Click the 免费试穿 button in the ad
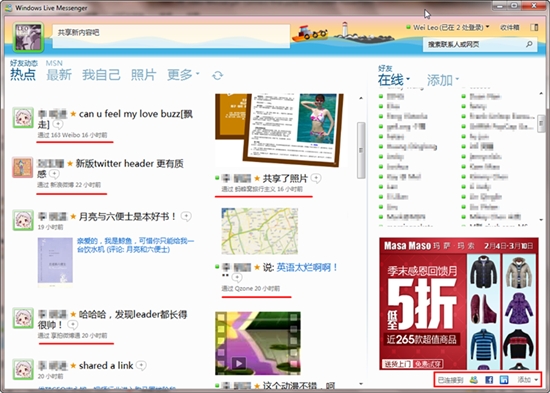This screenshot has height=393, width=550. click(x=428, y=364)
